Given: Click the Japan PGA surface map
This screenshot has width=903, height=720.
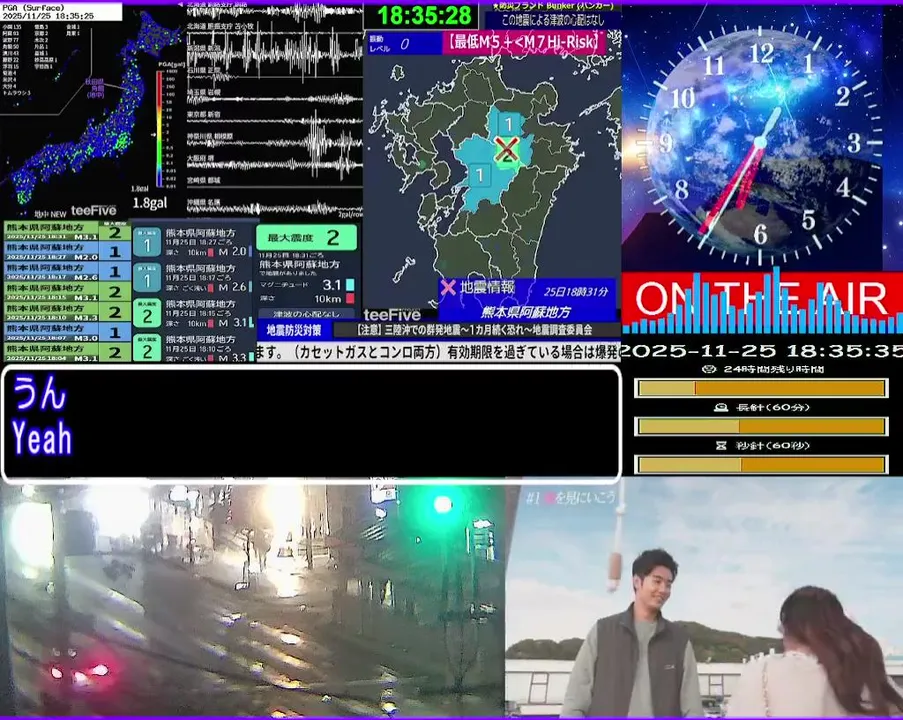Looking at the screenshot, I should [x=92, y=109].
